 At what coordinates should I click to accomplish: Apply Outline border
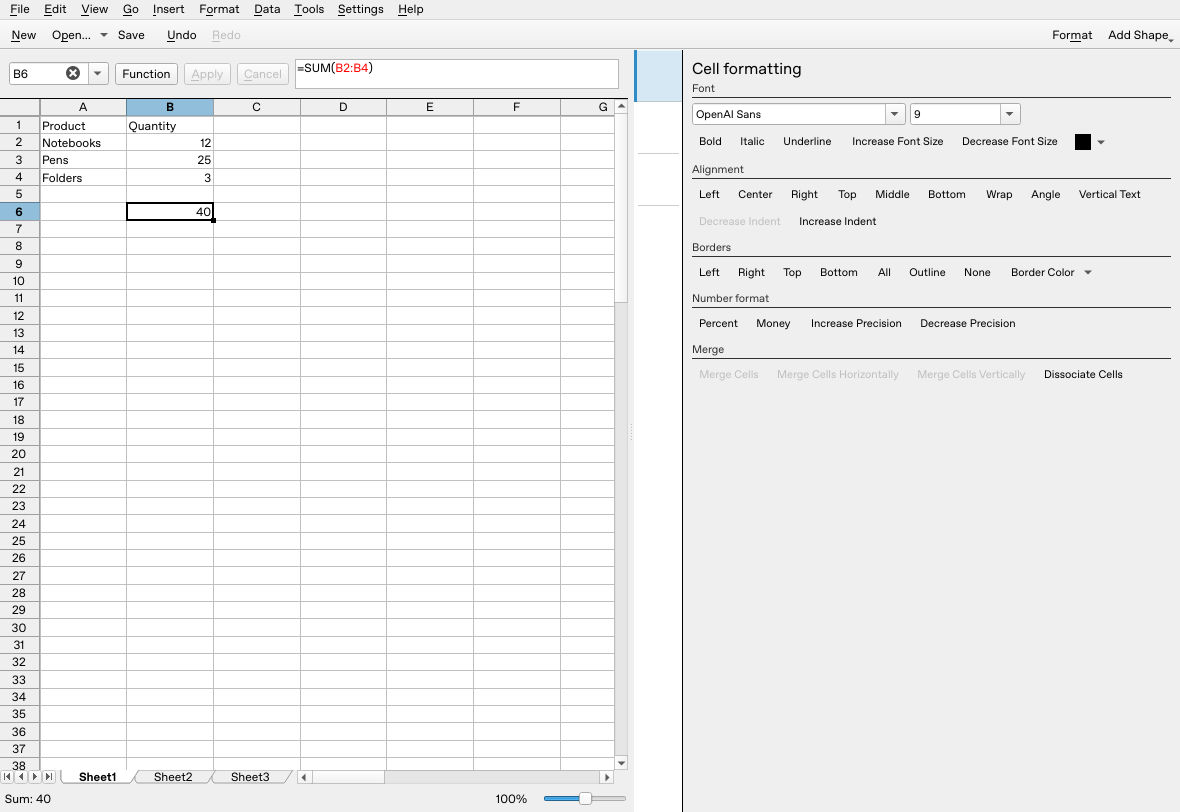click(x=927, y=272)
